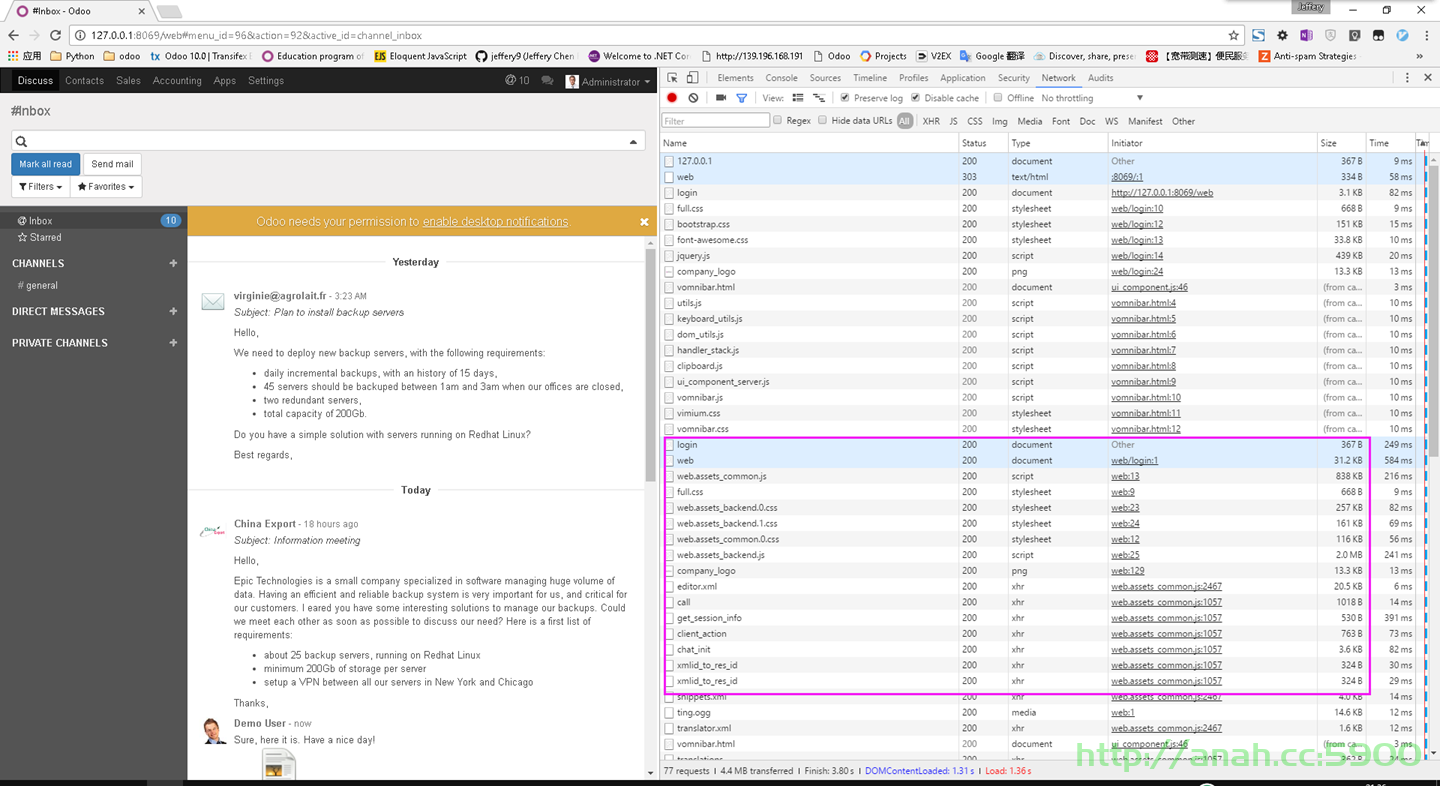Click the capture screenshots camera icon
The width and height of the screenshot is (1440, 786).
720,98
